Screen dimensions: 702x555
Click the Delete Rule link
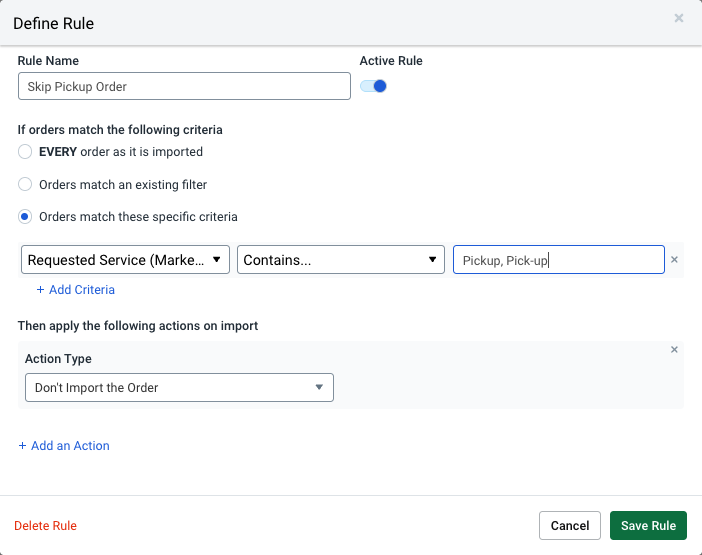click(45, 526)
